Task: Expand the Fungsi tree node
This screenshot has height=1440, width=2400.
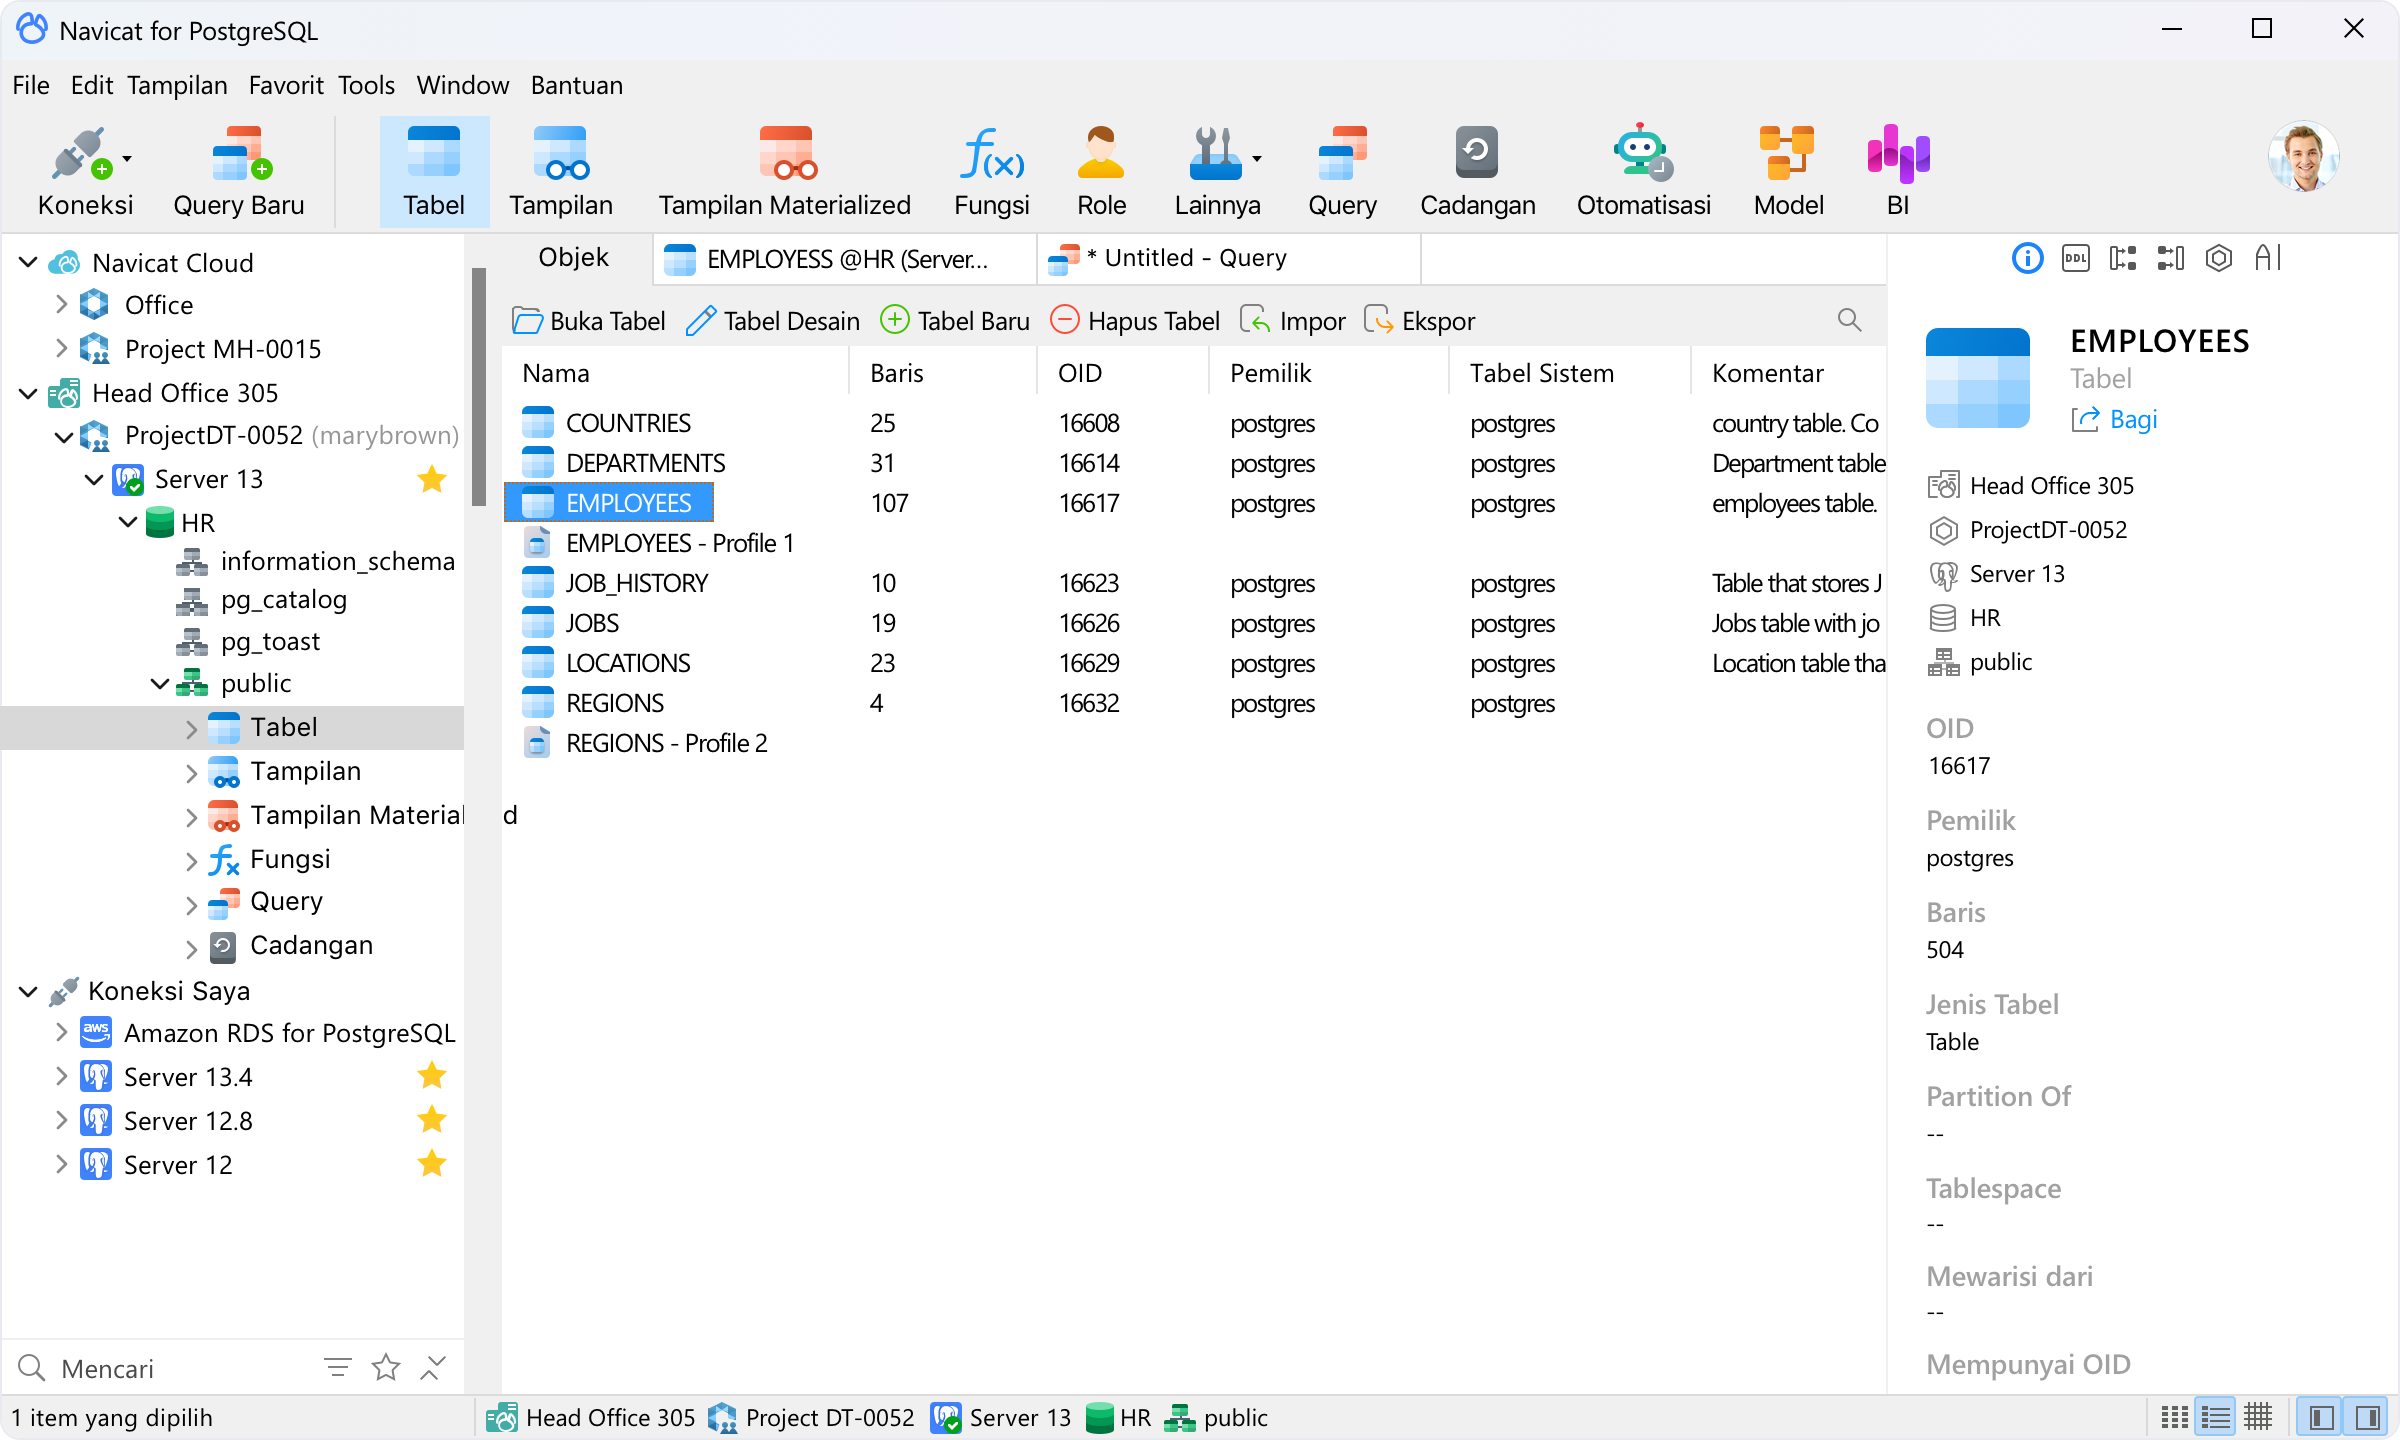Action: [192, 860]
